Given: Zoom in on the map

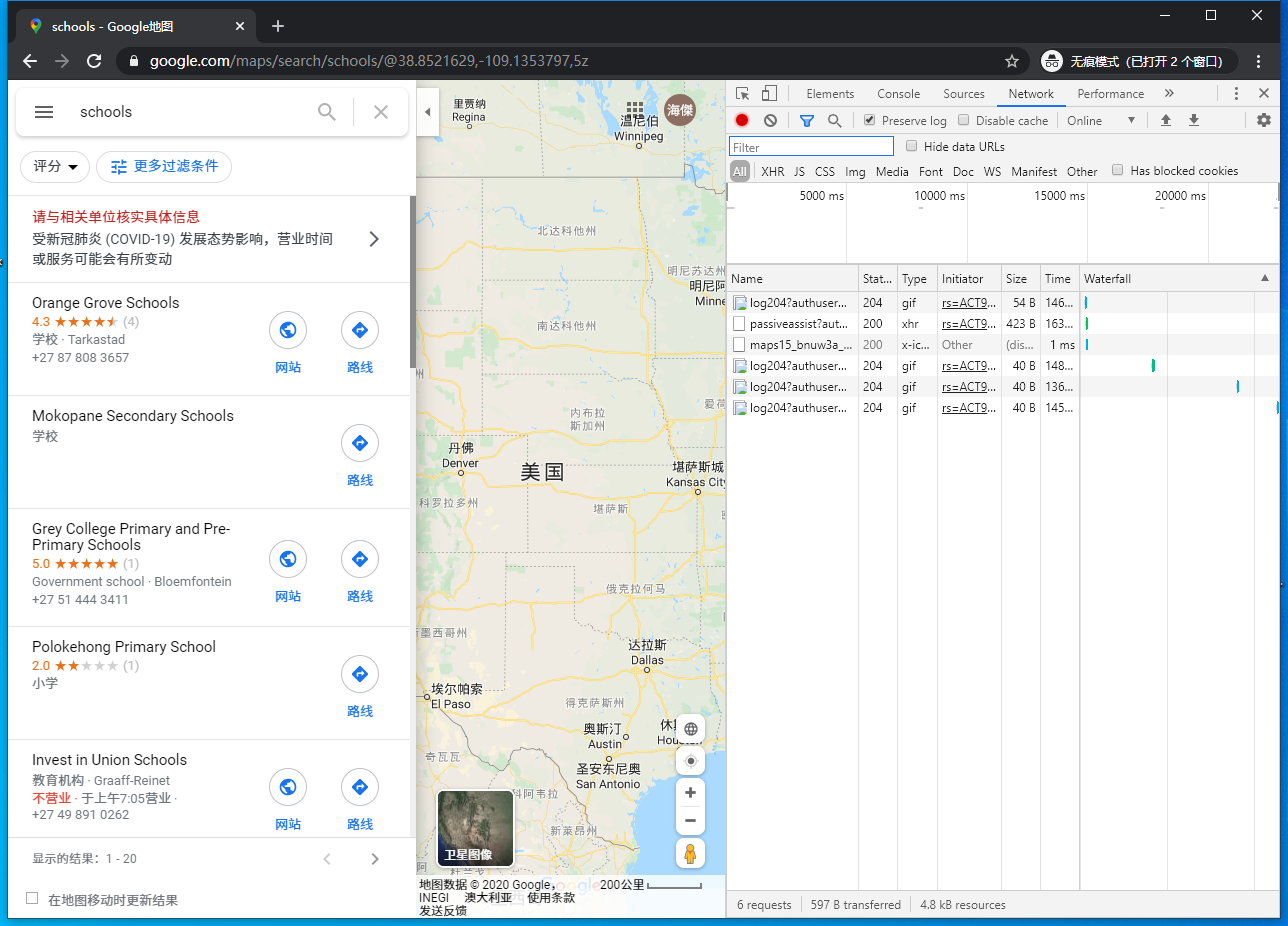Looking at the screenshot, I should [690, 793].
